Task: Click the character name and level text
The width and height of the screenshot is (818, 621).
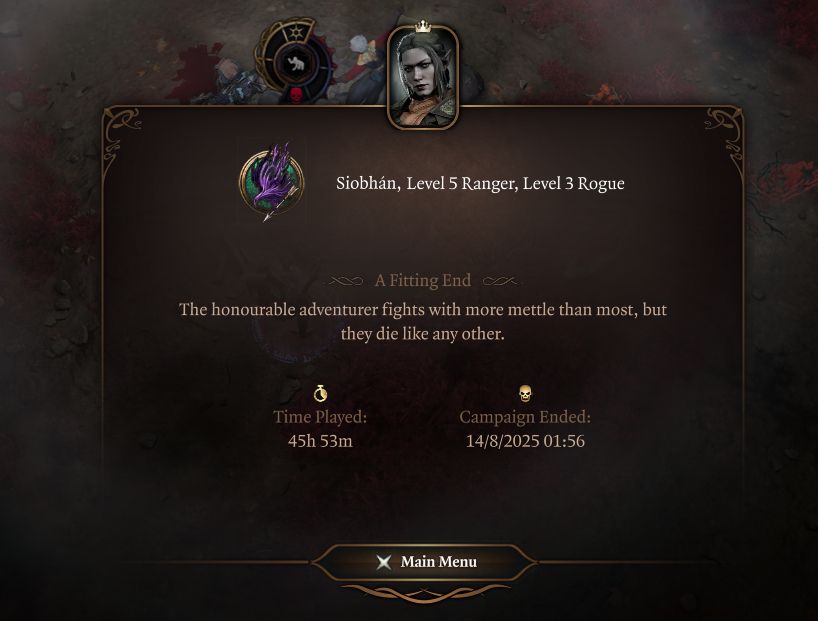Action: click(x=480, y=184)
